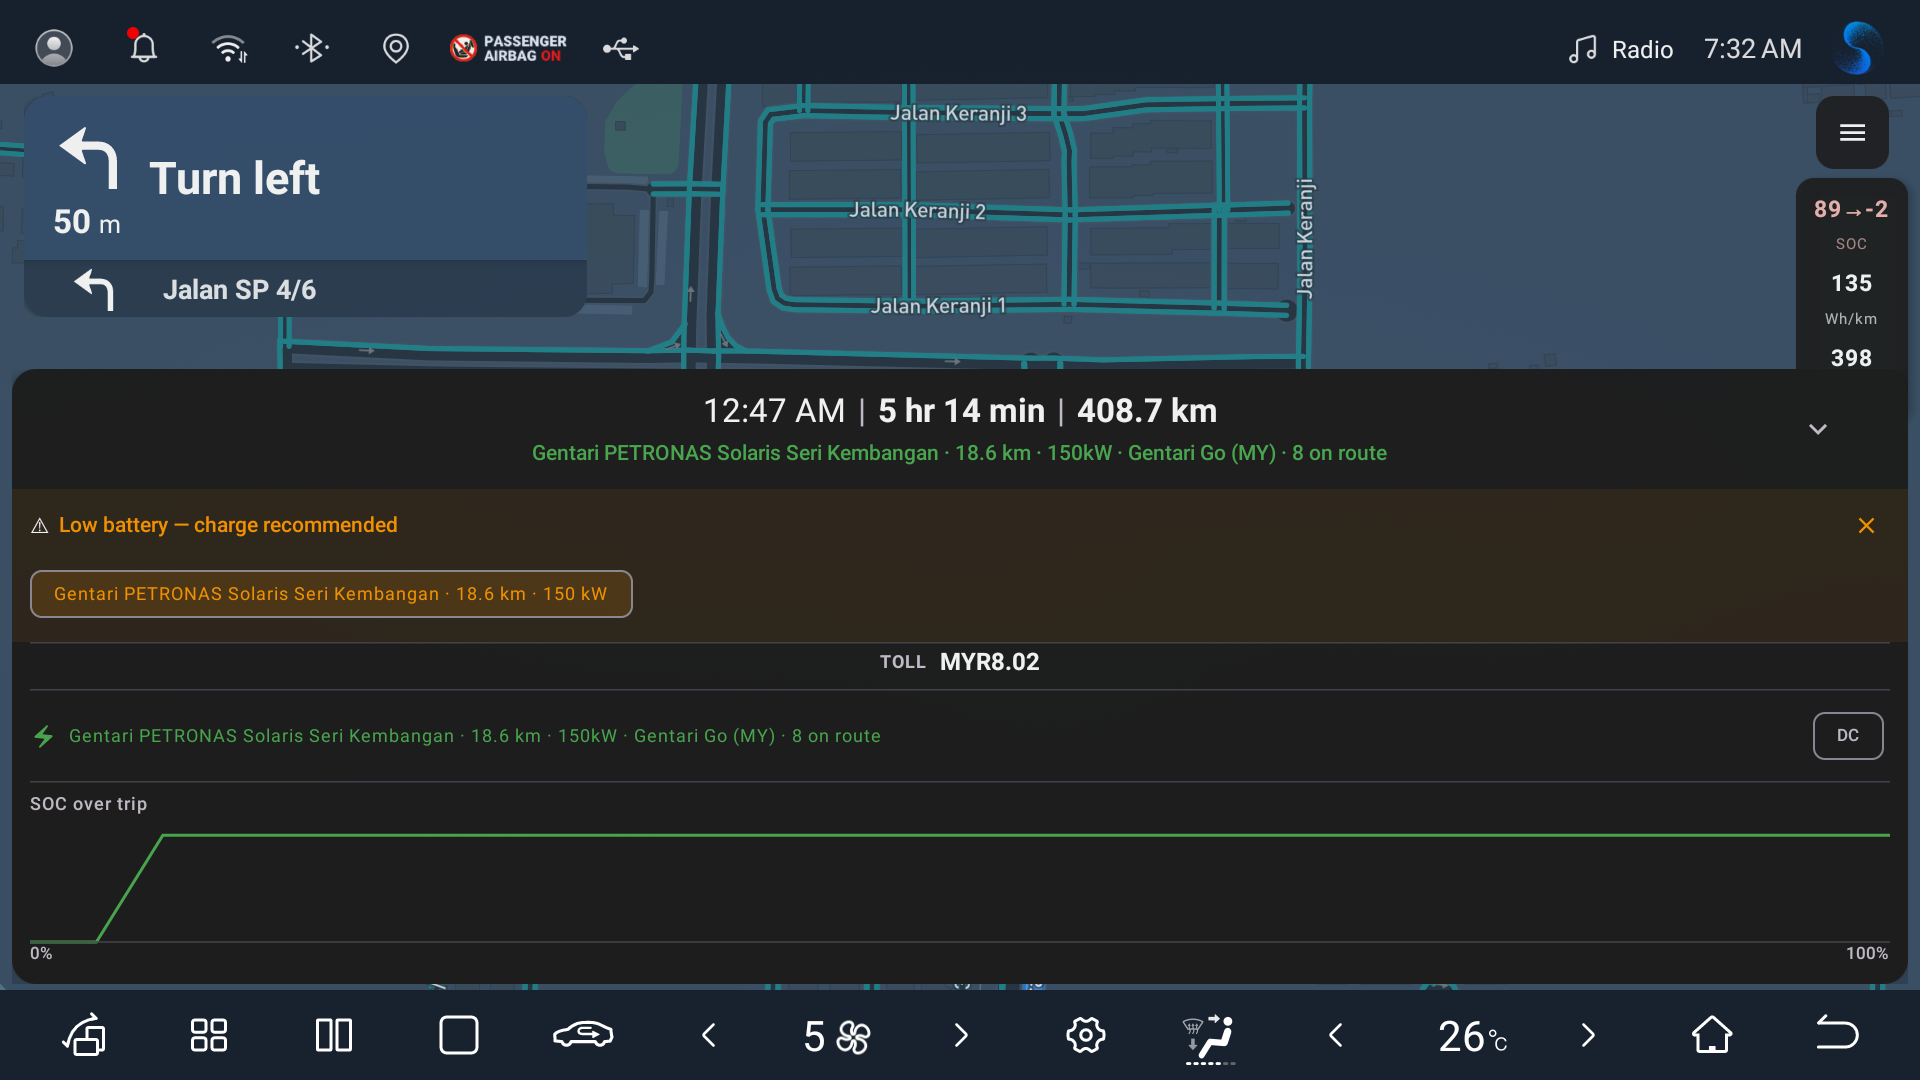Open the apps grid launcher
Viewport: 1920px width, 1080px height.
209,1035
